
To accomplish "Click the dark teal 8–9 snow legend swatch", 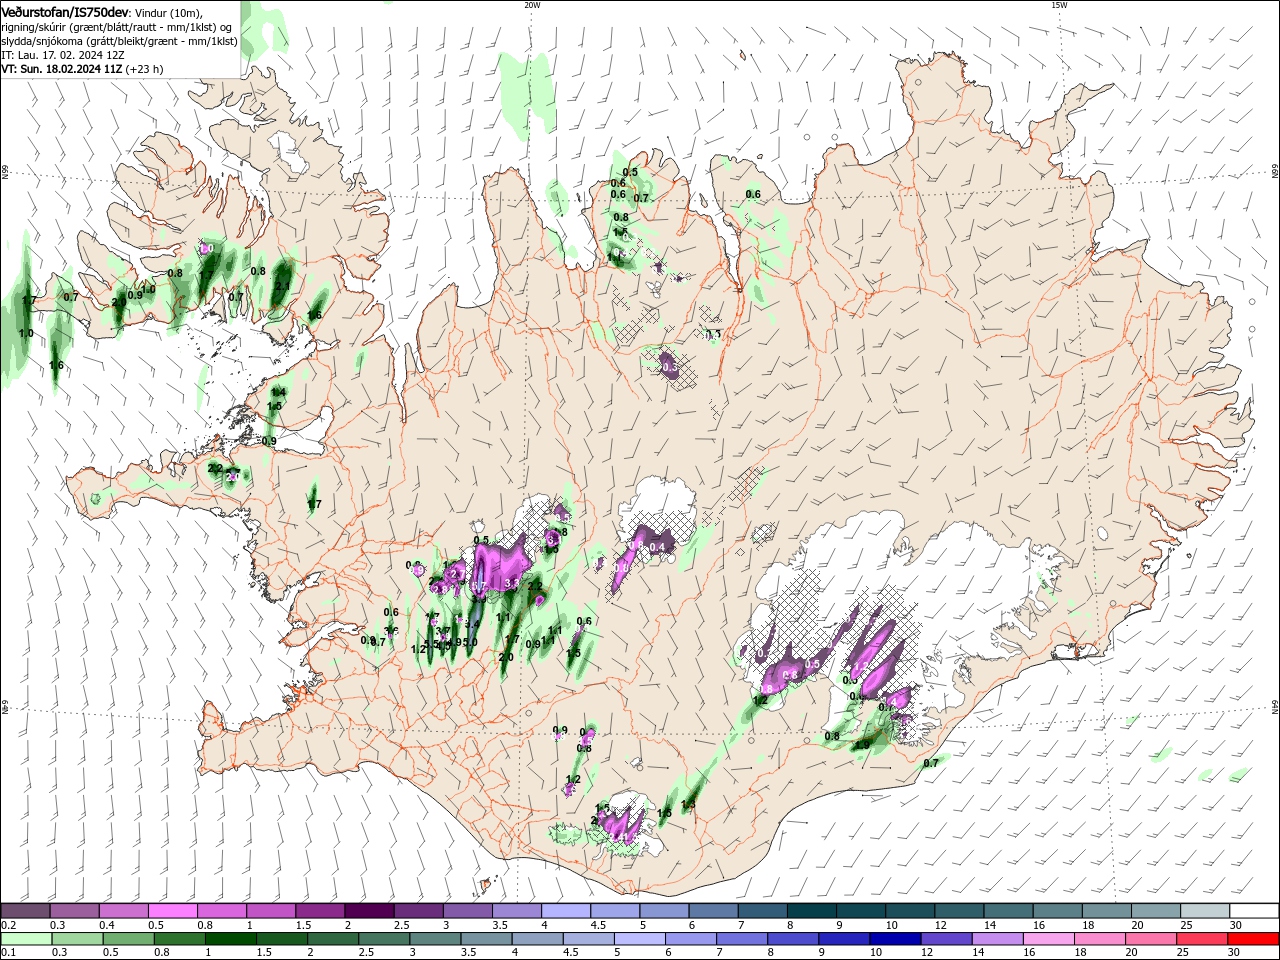I will coord(810,911).
